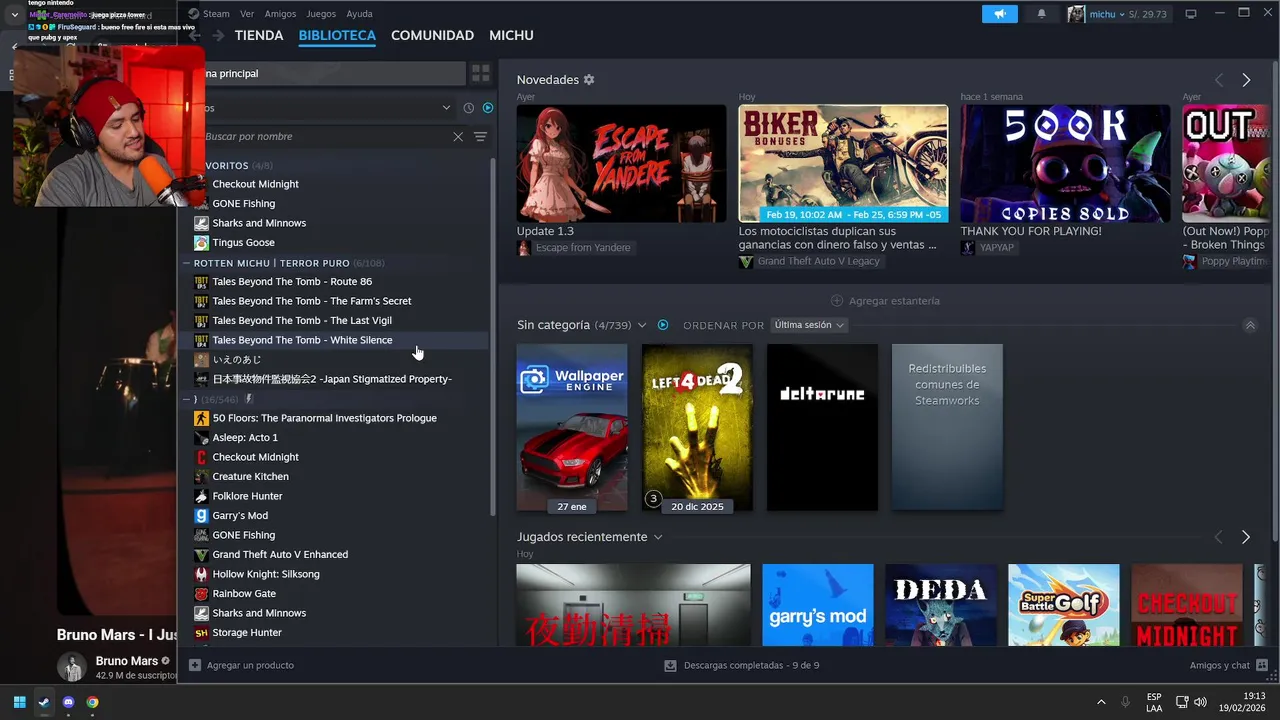Expand the sidebar category filter dropdown
1280x720 pixels.
[446, 108]
